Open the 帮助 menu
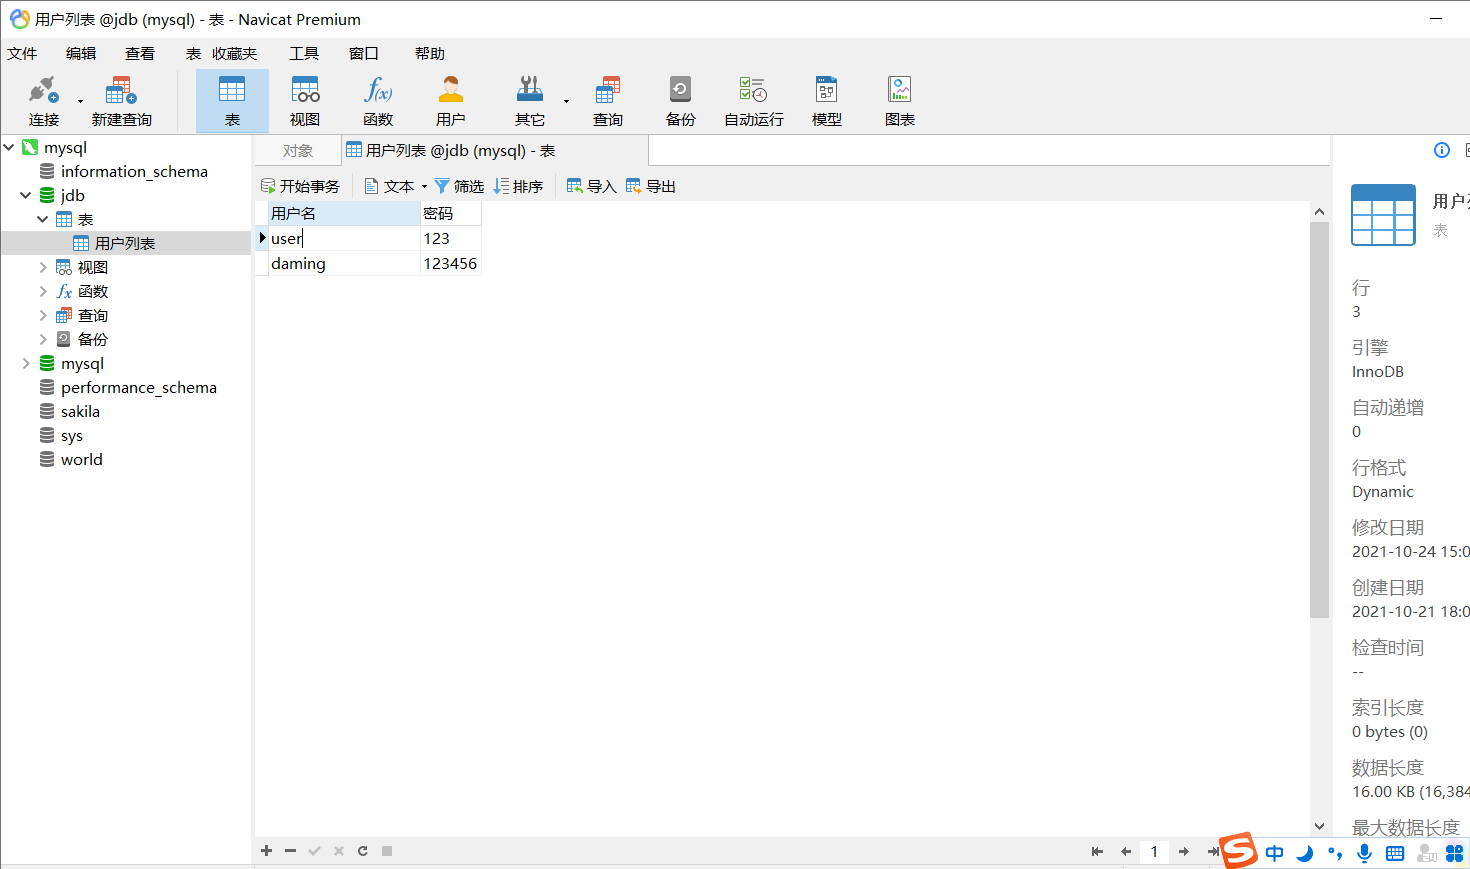Screen dimensions: 1470x869 pos(430,54)
